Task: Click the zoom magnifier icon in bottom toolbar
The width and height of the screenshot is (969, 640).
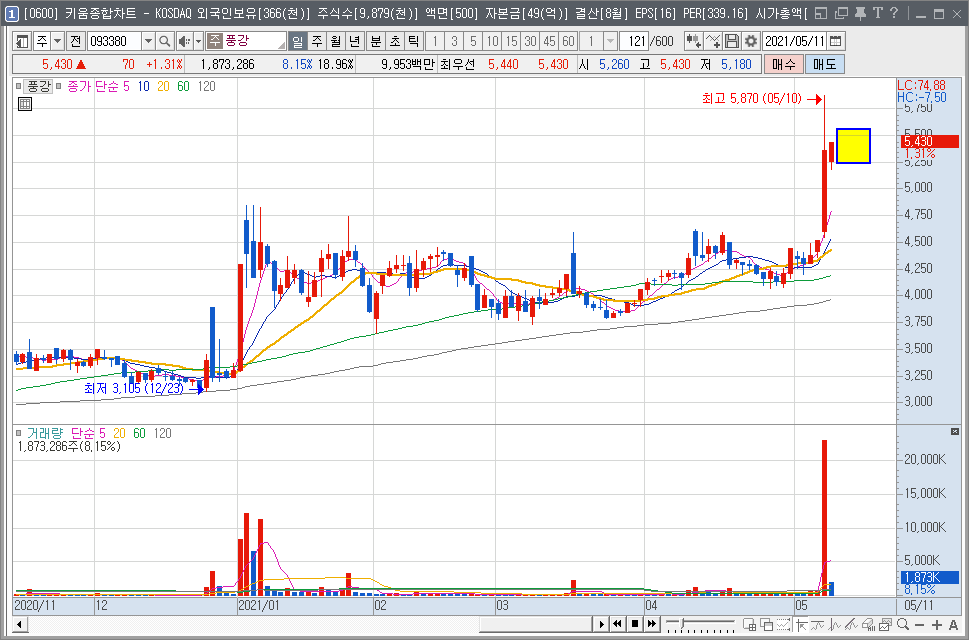Action: coord(903,625)
